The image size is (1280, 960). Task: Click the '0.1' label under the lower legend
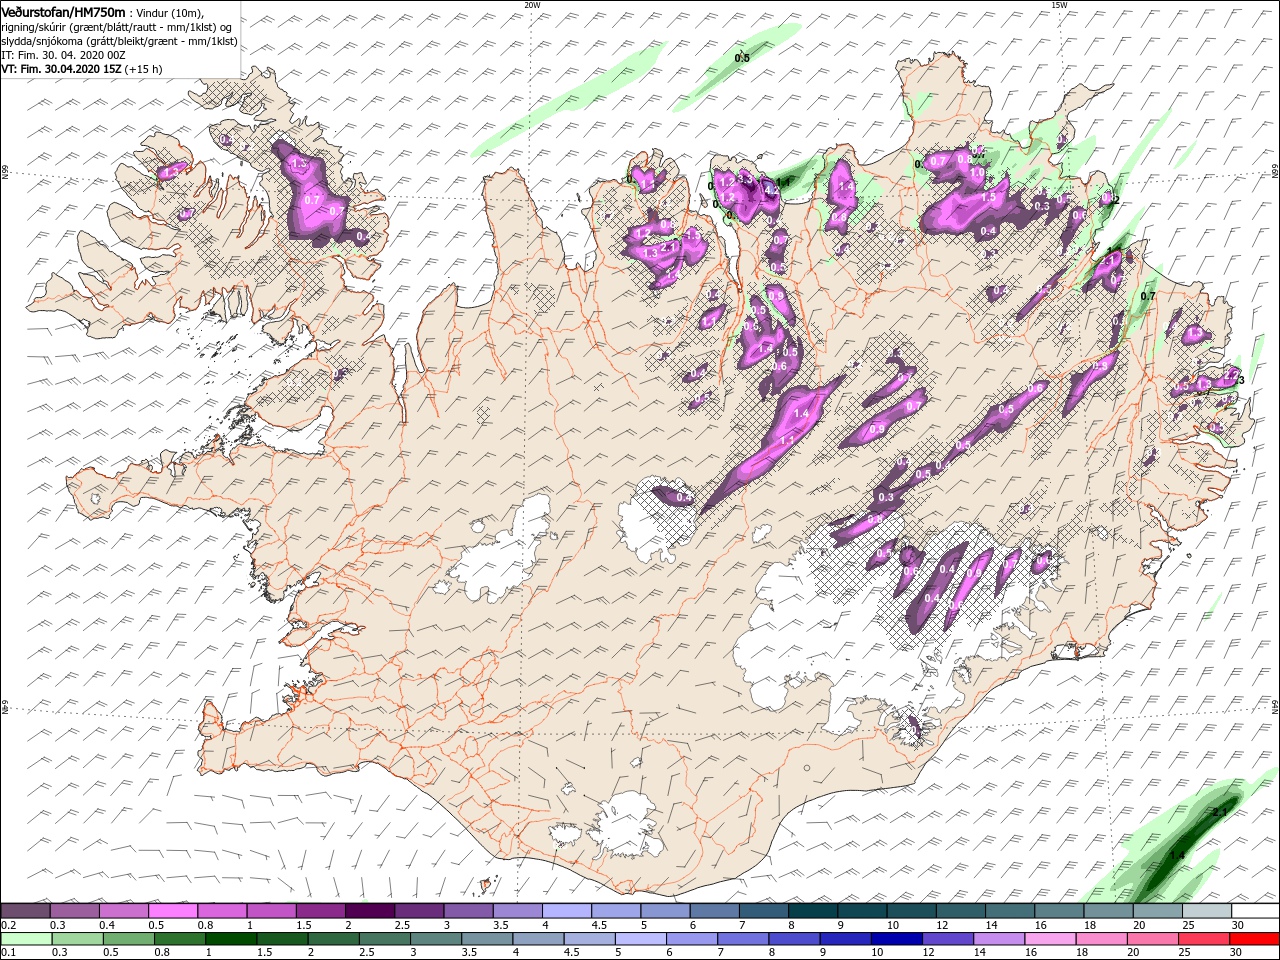[x=8, y=953]
